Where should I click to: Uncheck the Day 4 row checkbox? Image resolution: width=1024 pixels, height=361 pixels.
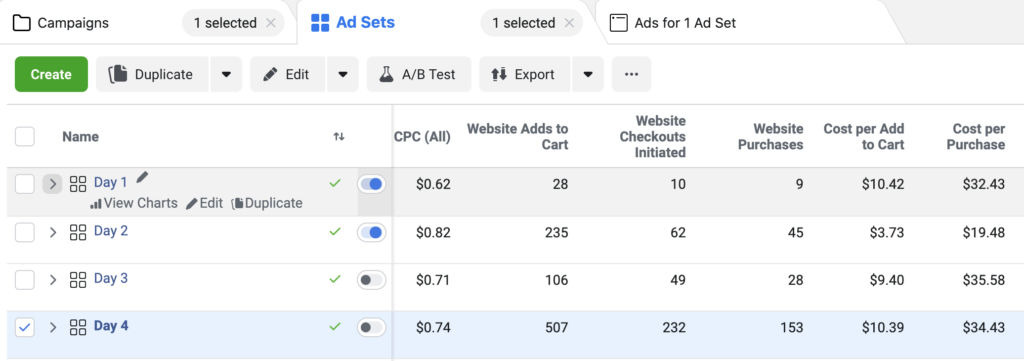coord(25,327)
